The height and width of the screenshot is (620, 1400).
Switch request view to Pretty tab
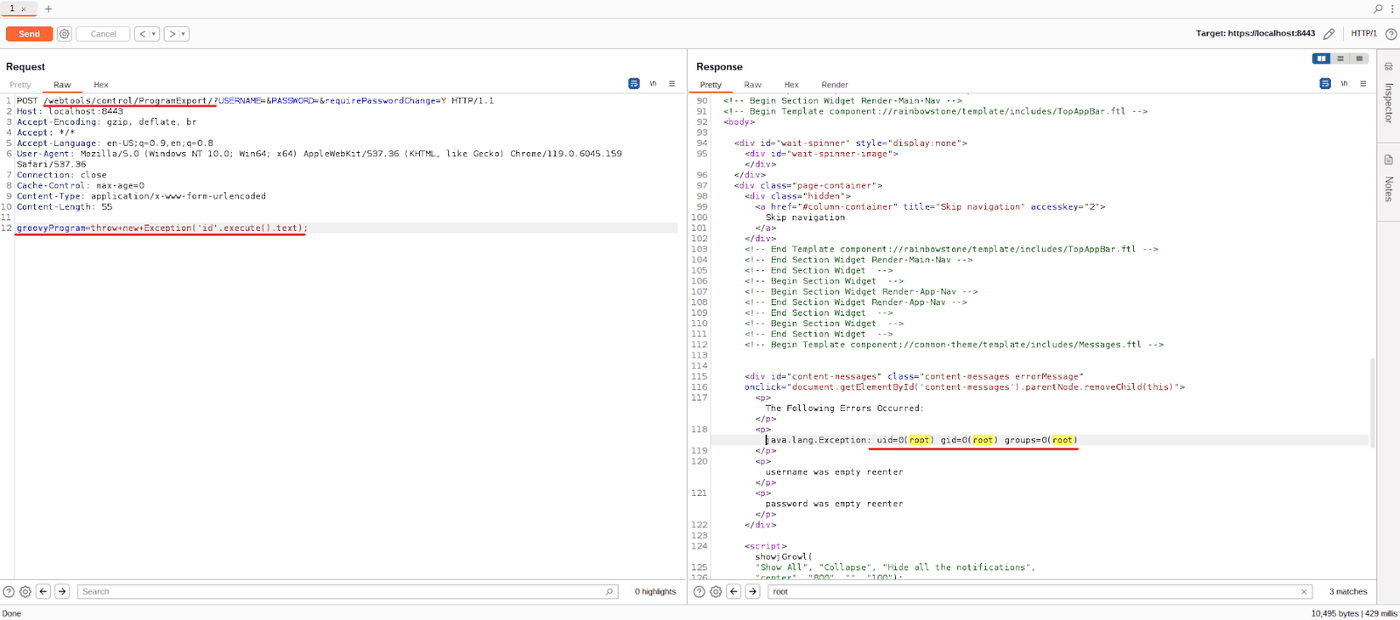[20, 85]
